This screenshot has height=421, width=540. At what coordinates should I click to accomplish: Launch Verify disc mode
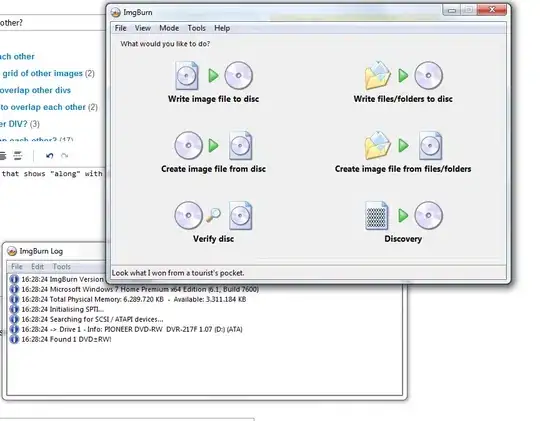pyautogui.click(x=214, y=222)
